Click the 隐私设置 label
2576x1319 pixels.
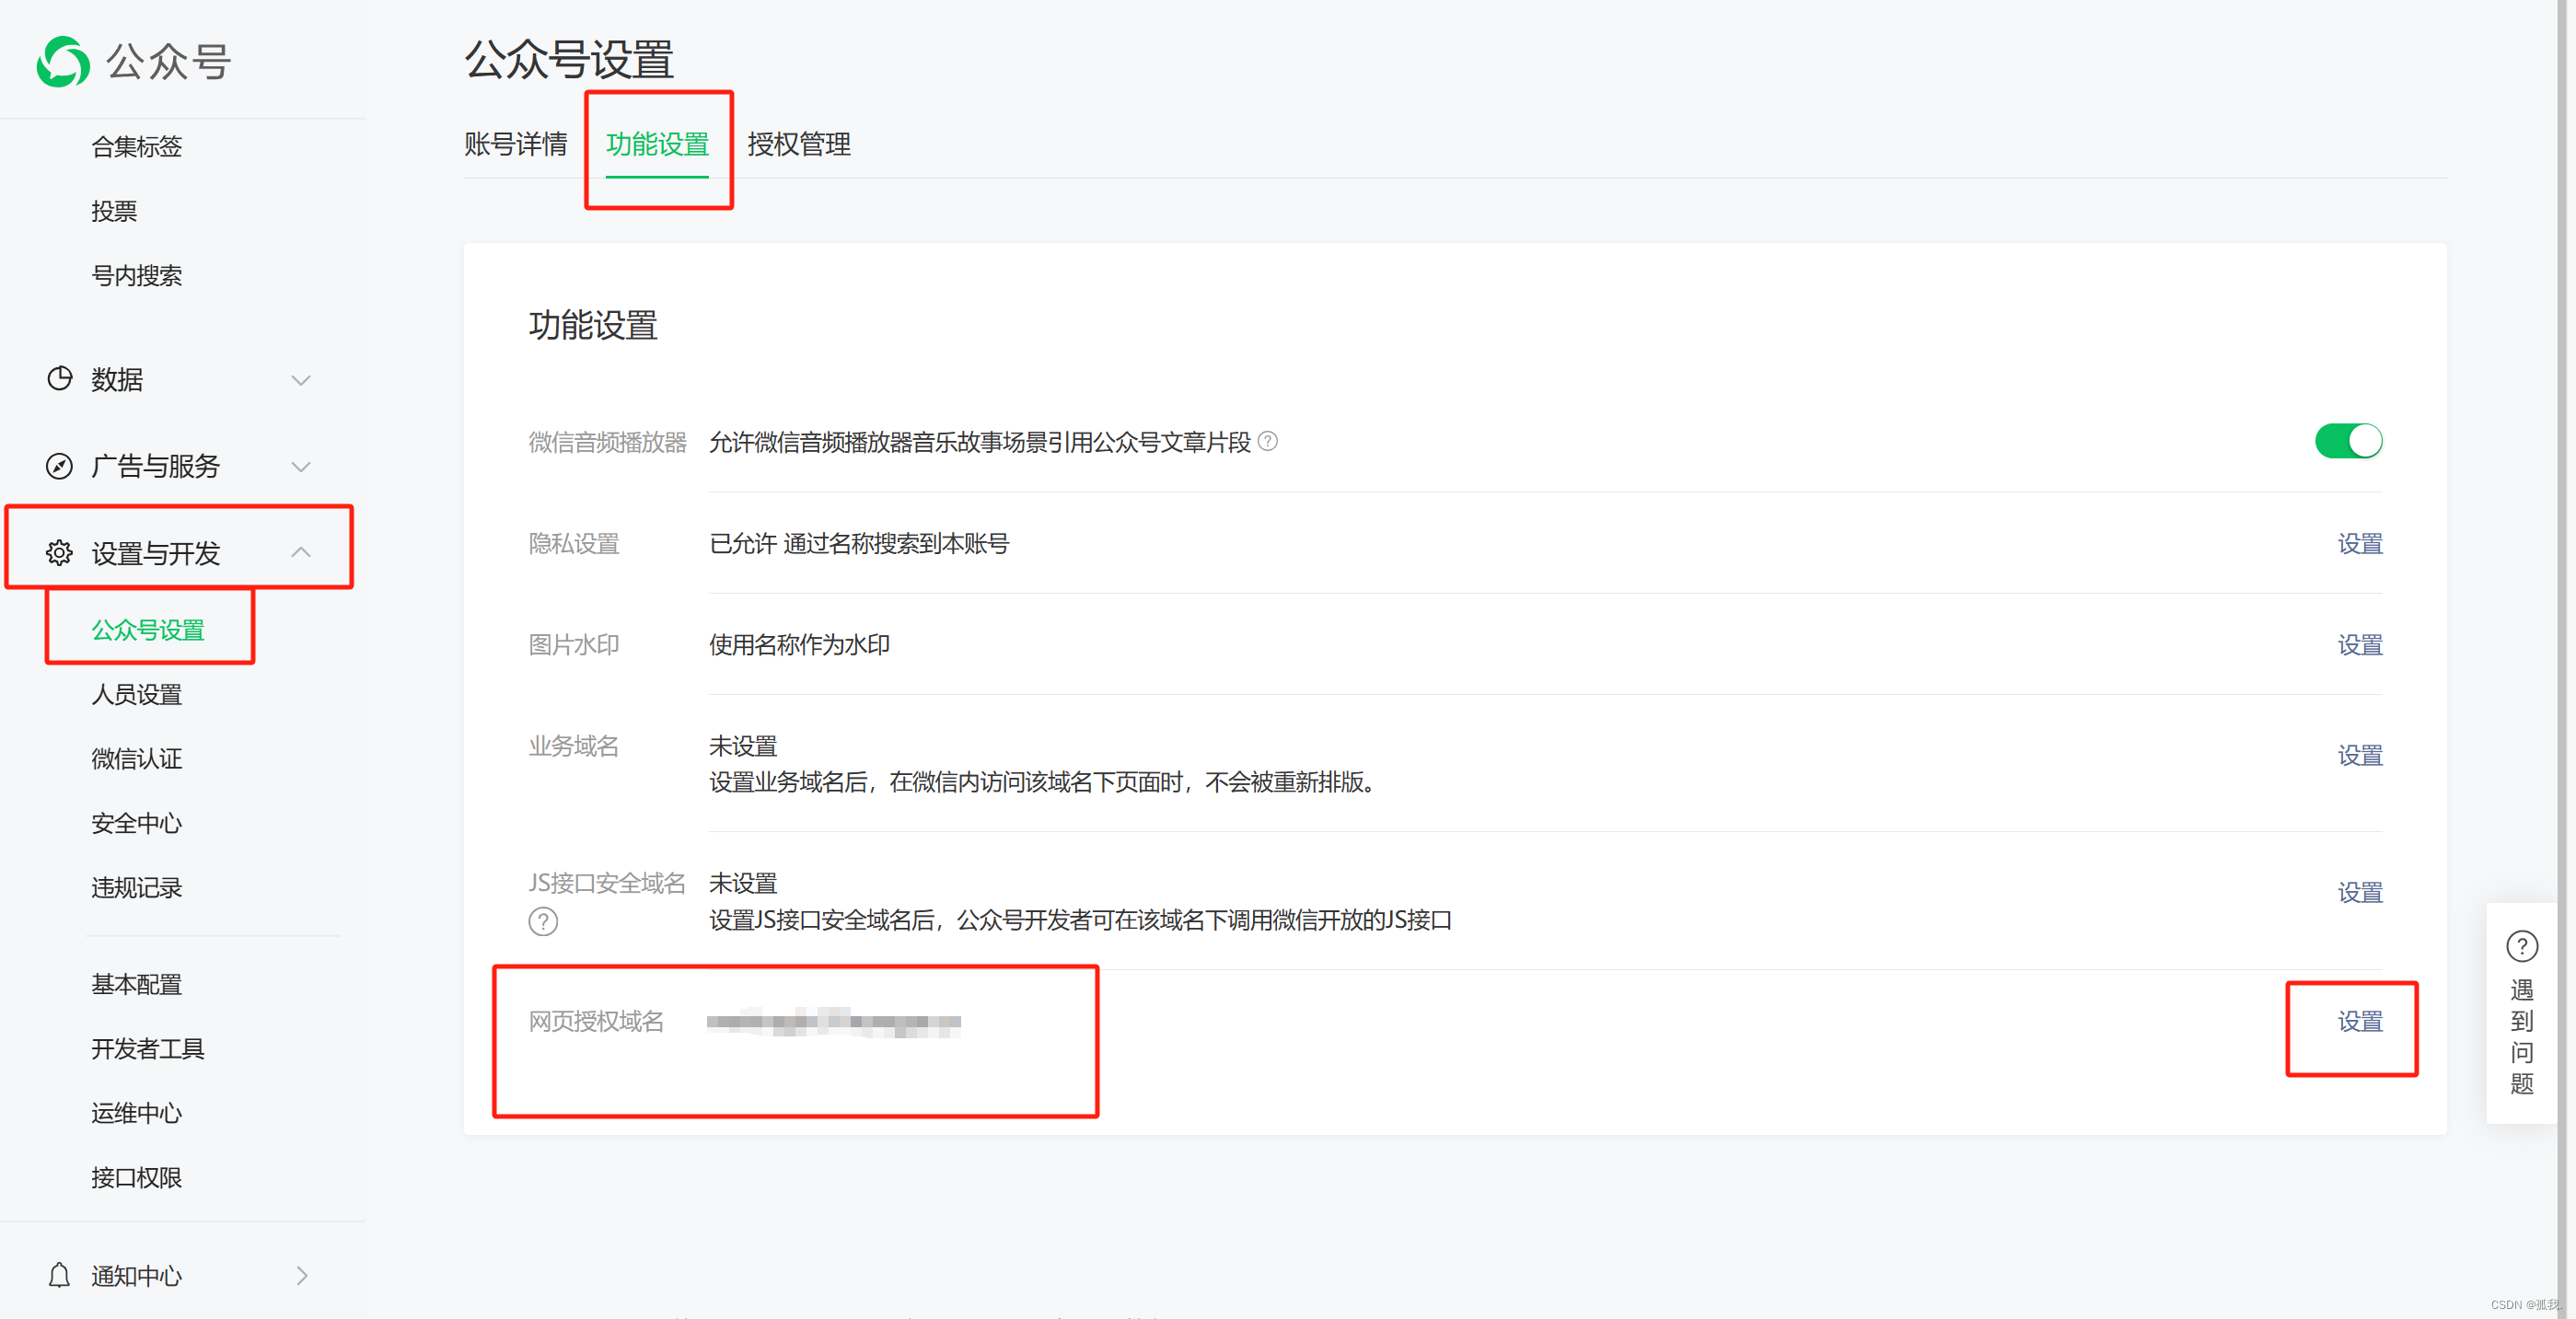pos(574,544)
